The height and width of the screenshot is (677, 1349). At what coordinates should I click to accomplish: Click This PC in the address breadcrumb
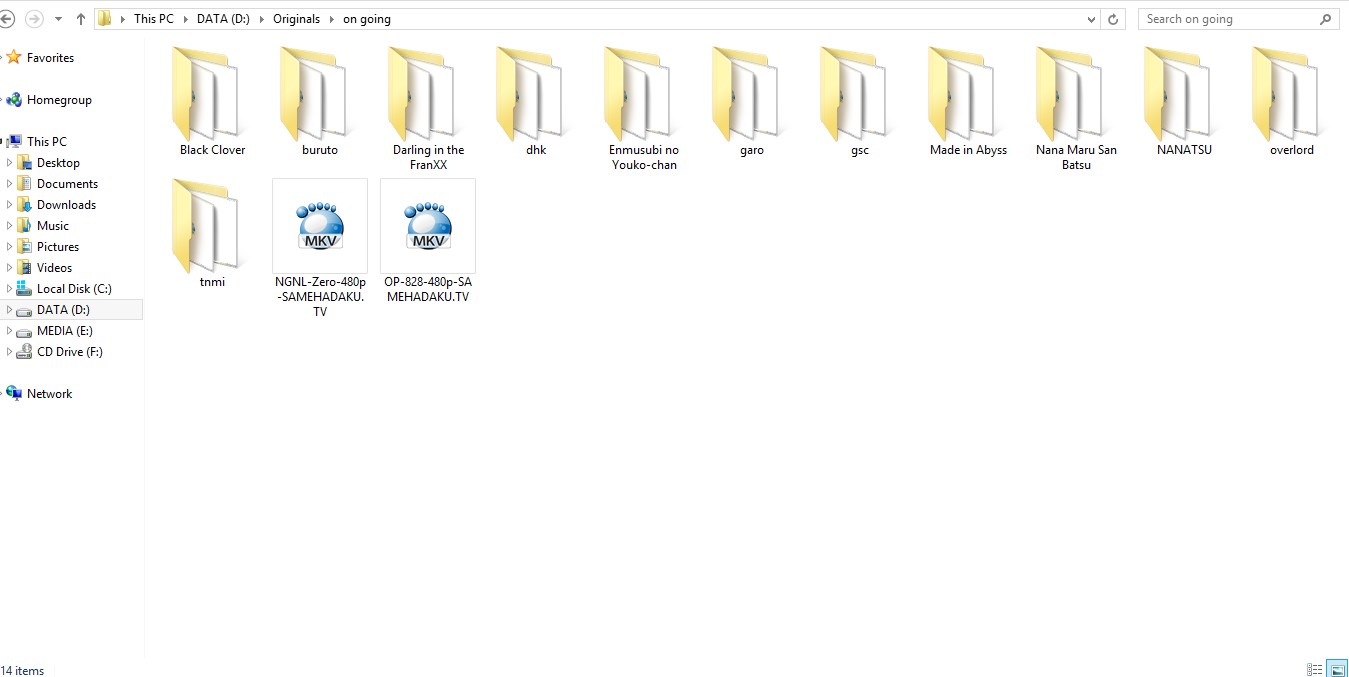point(153,19)
